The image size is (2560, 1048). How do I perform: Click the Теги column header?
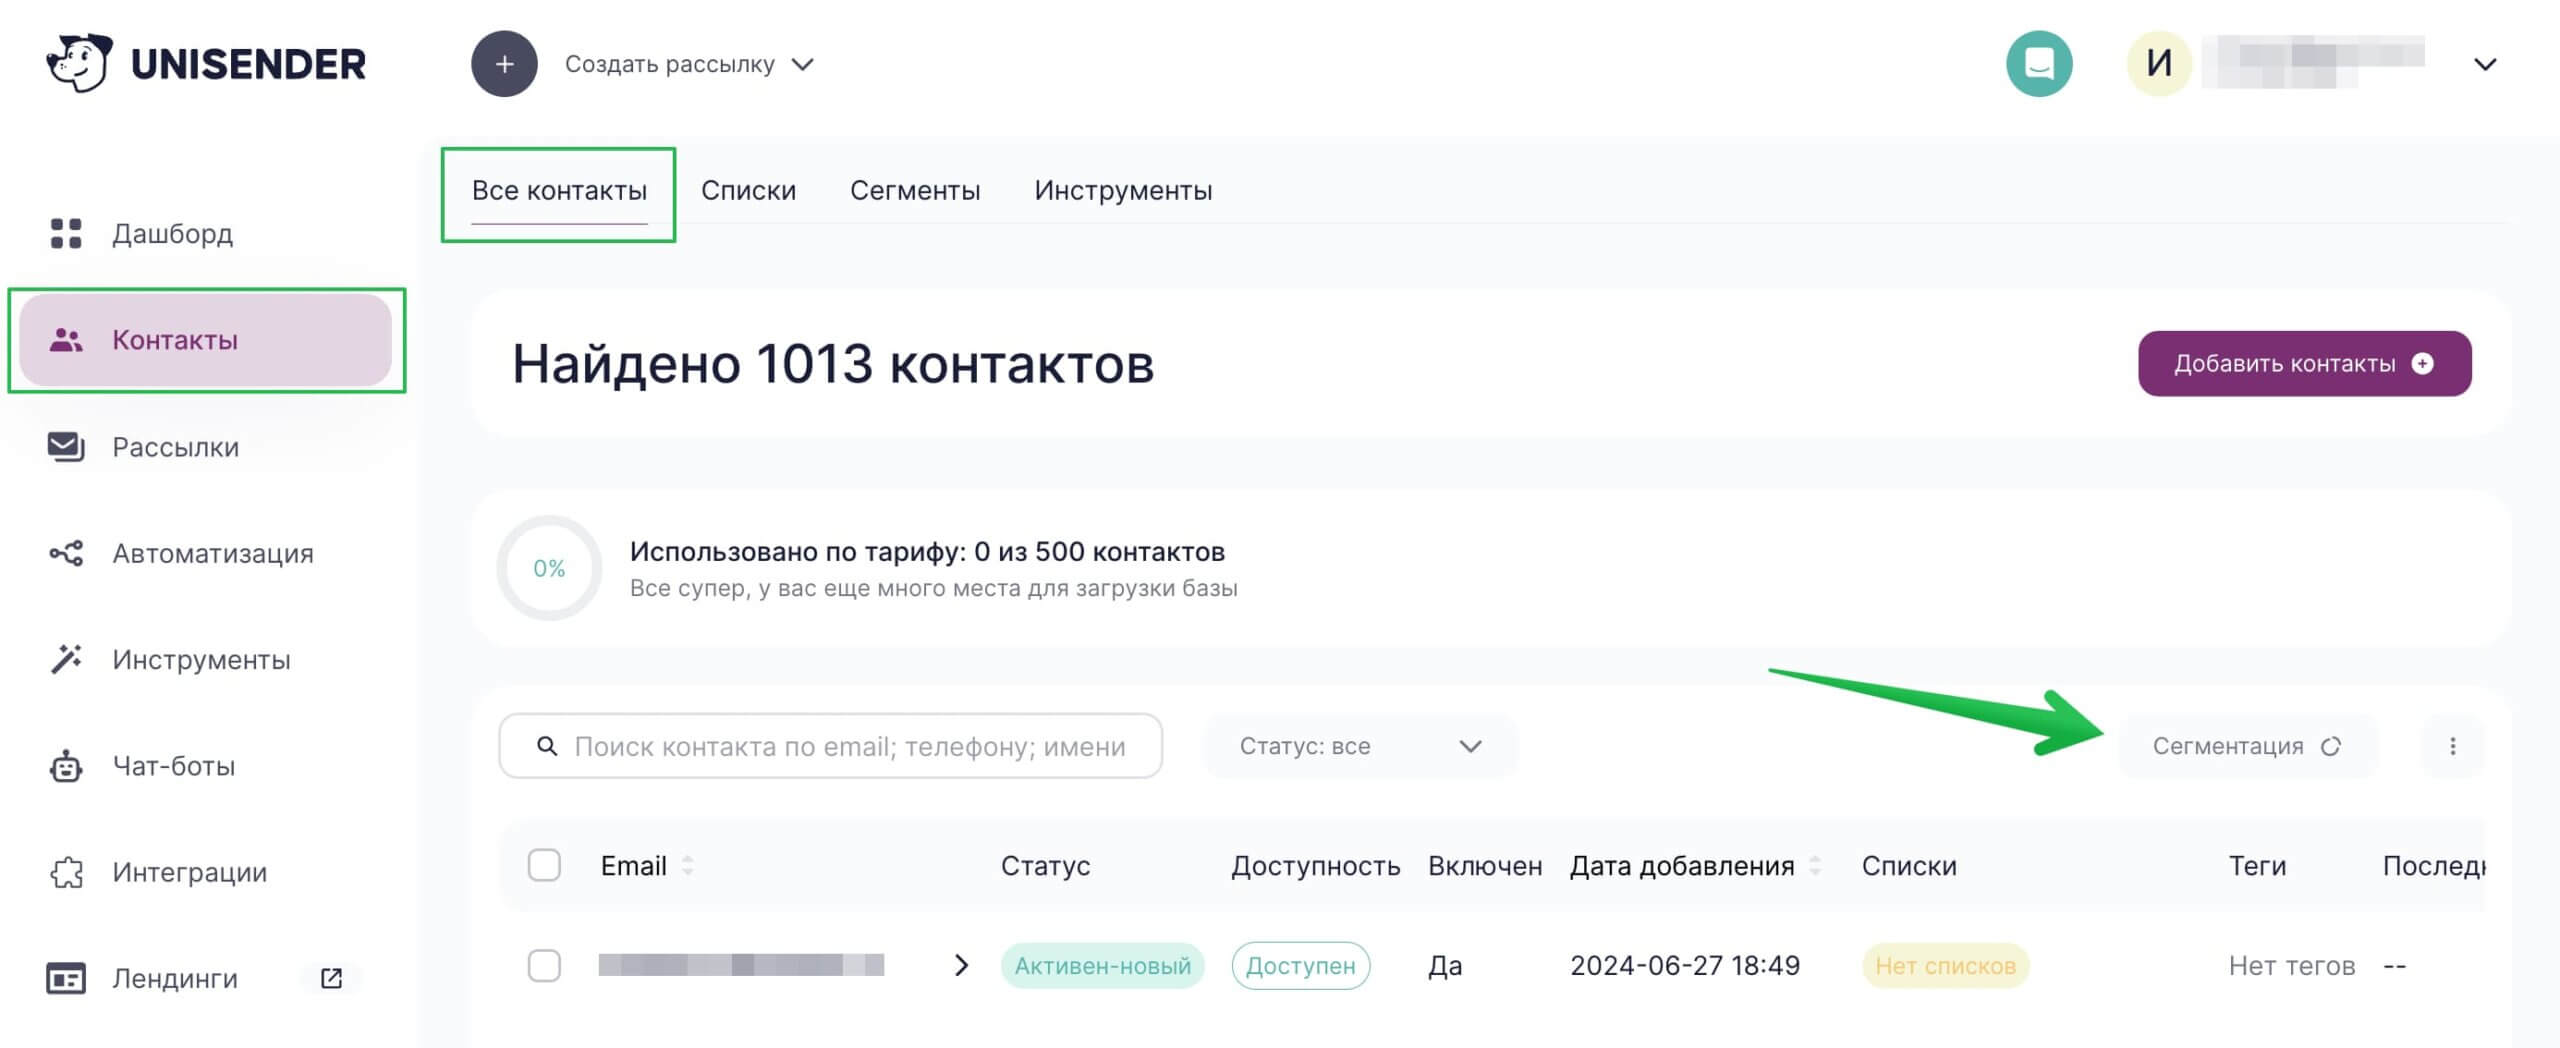pyautogui.click(x=2257, y=866)
